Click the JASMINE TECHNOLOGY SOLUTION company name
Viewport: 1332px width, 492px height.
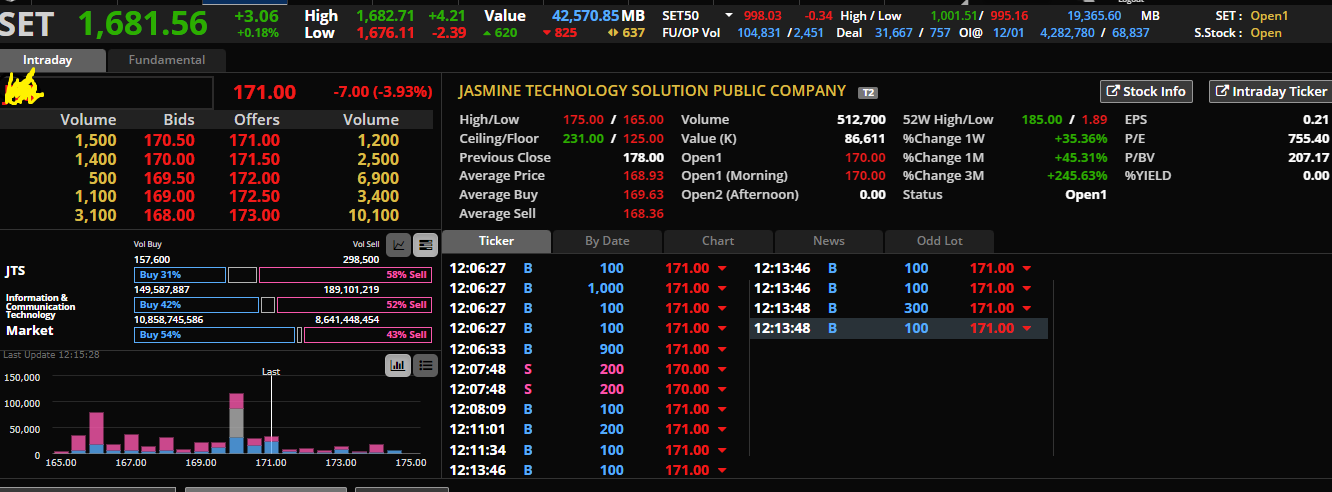652,91
